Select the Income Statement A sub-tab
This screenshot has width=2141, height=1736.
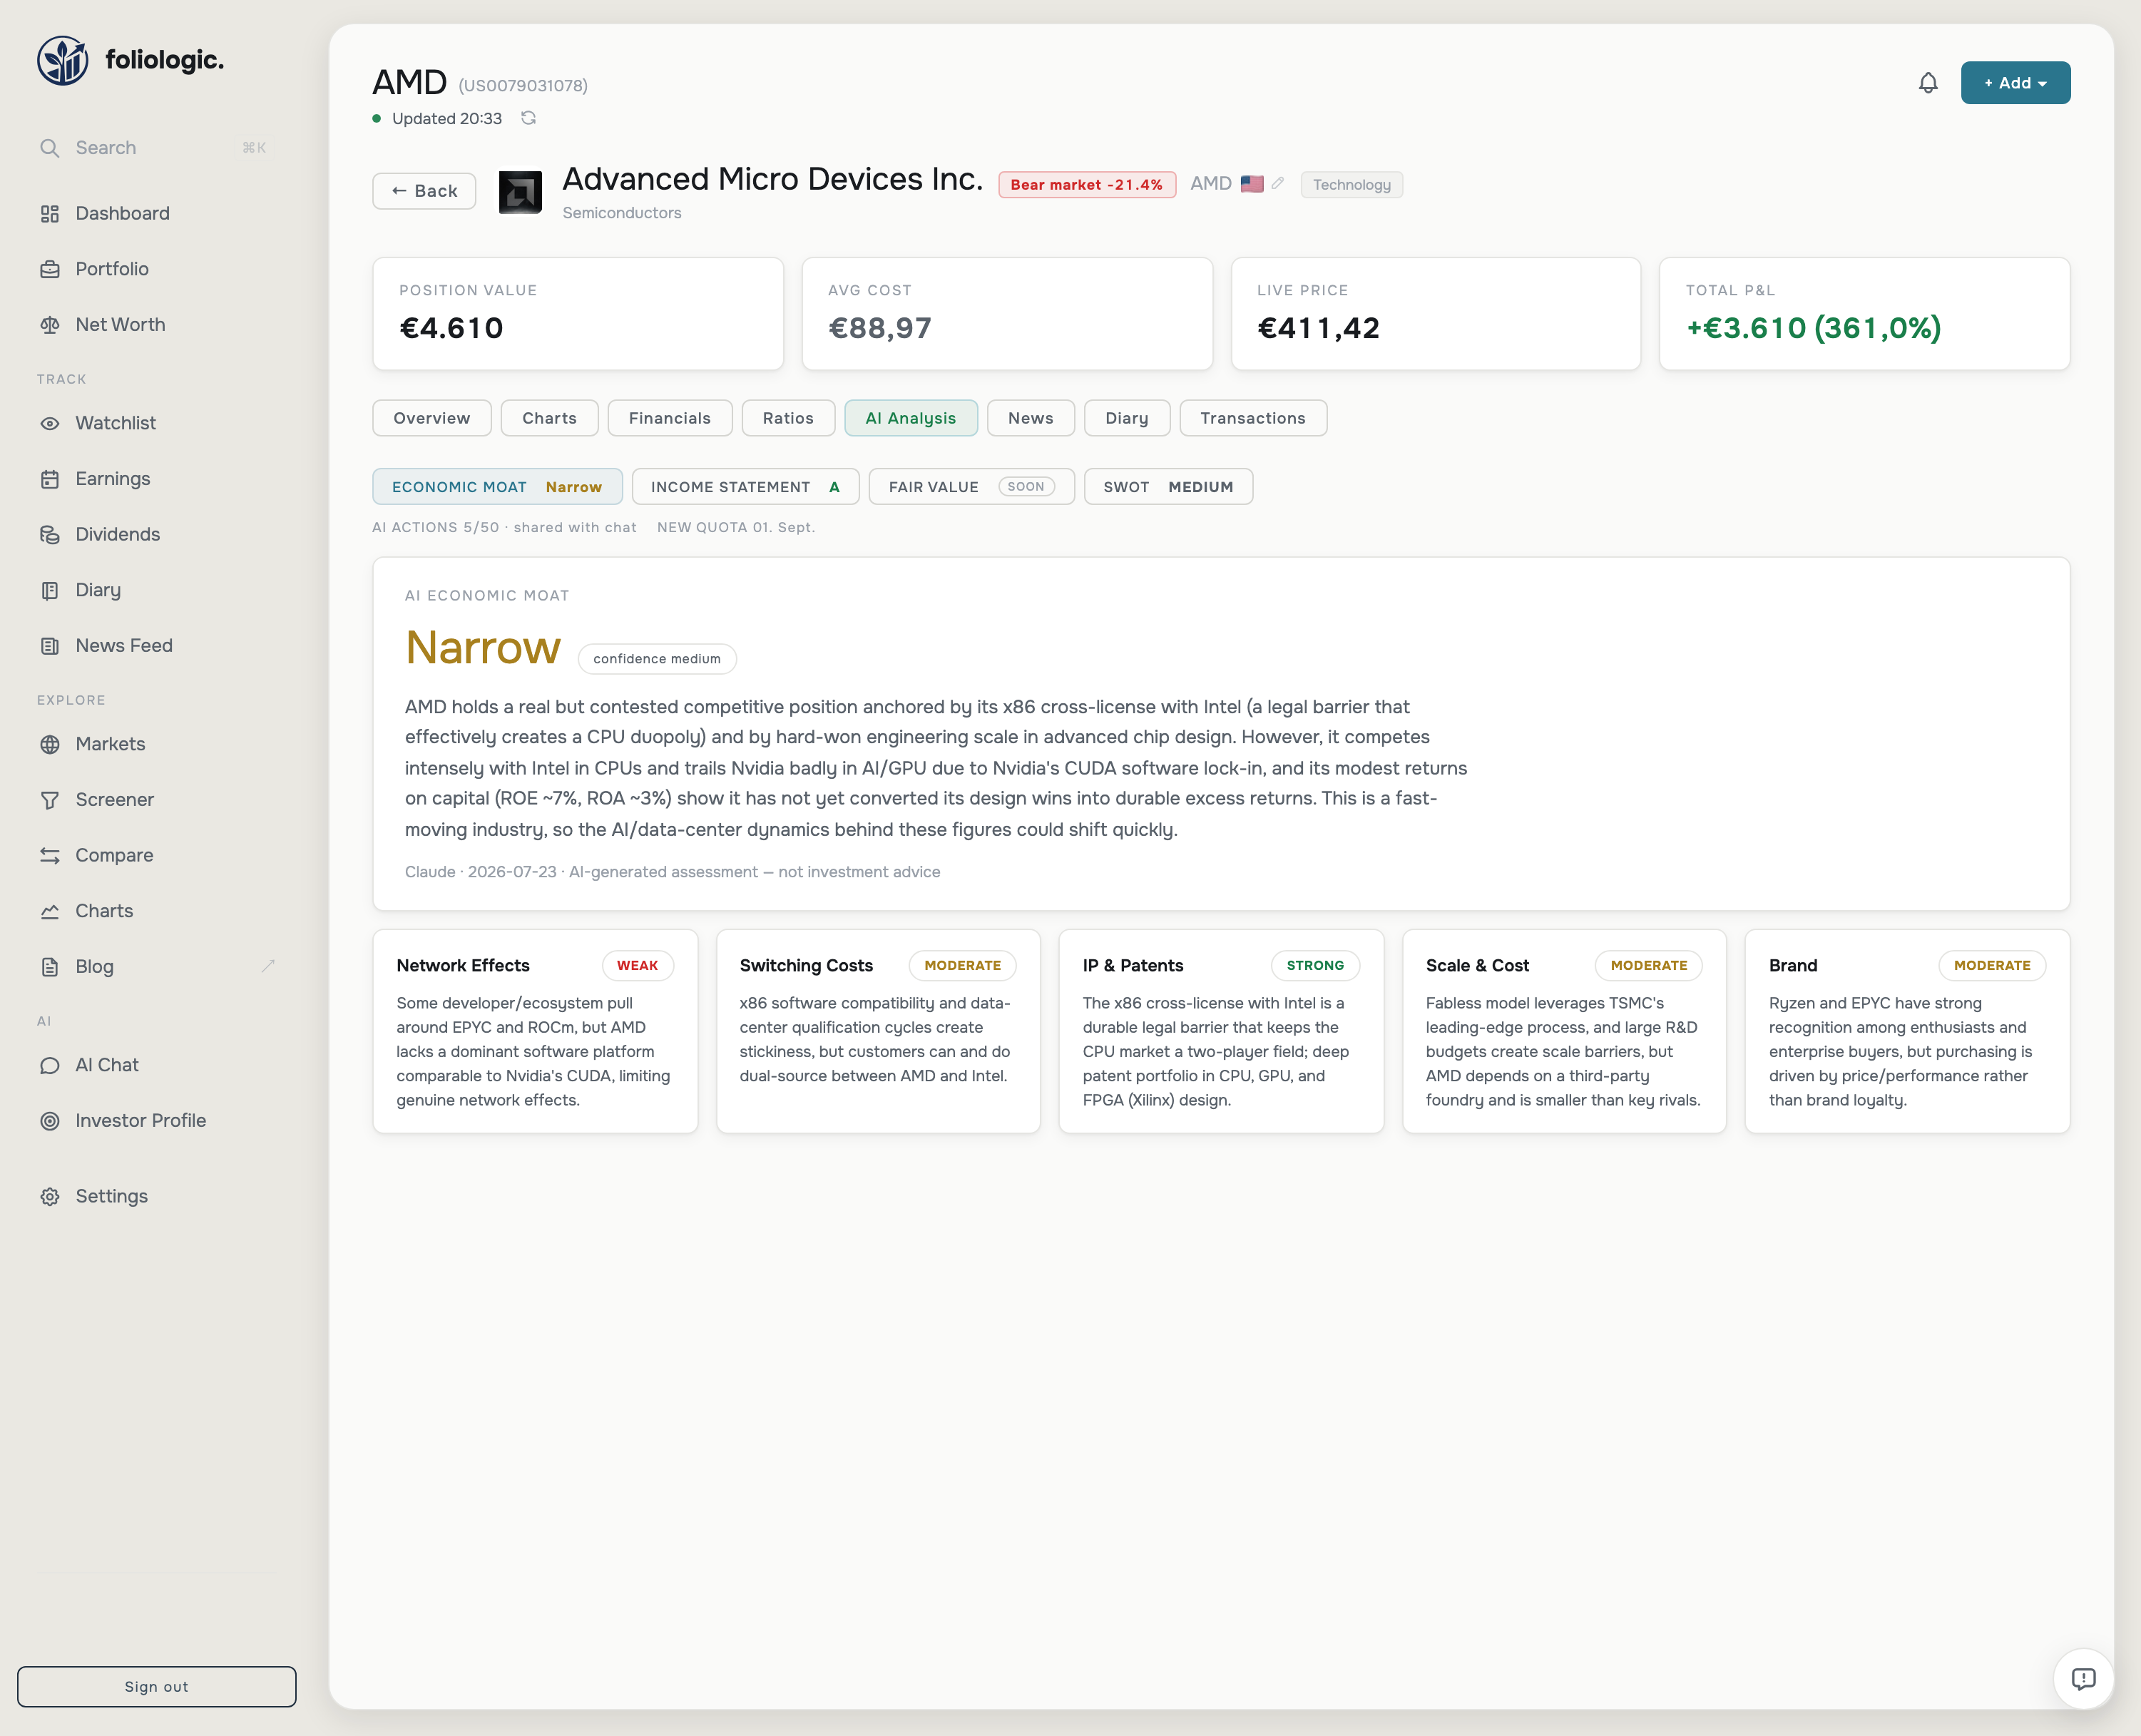click(x=745, y=487)
